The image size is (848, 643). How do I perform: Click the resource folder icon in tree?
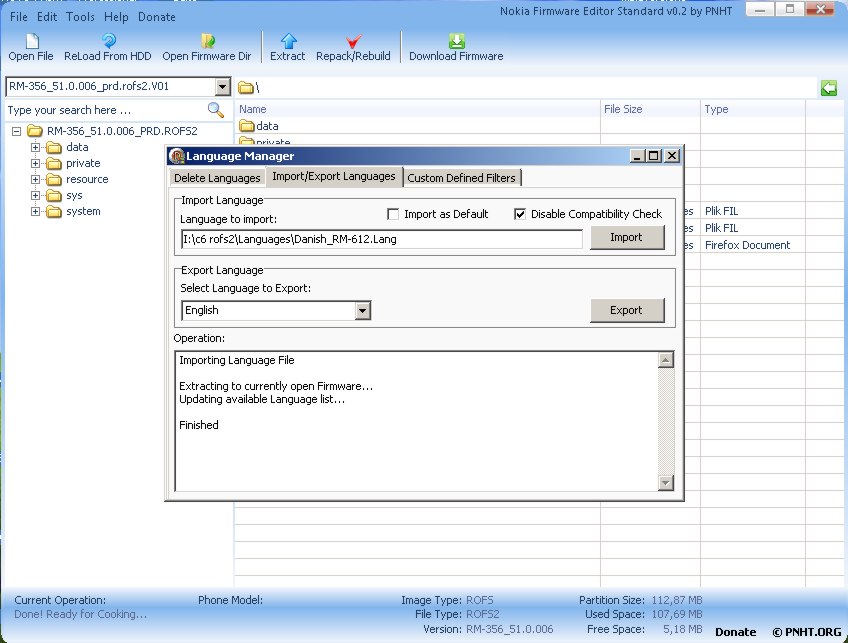coord(54,180)
